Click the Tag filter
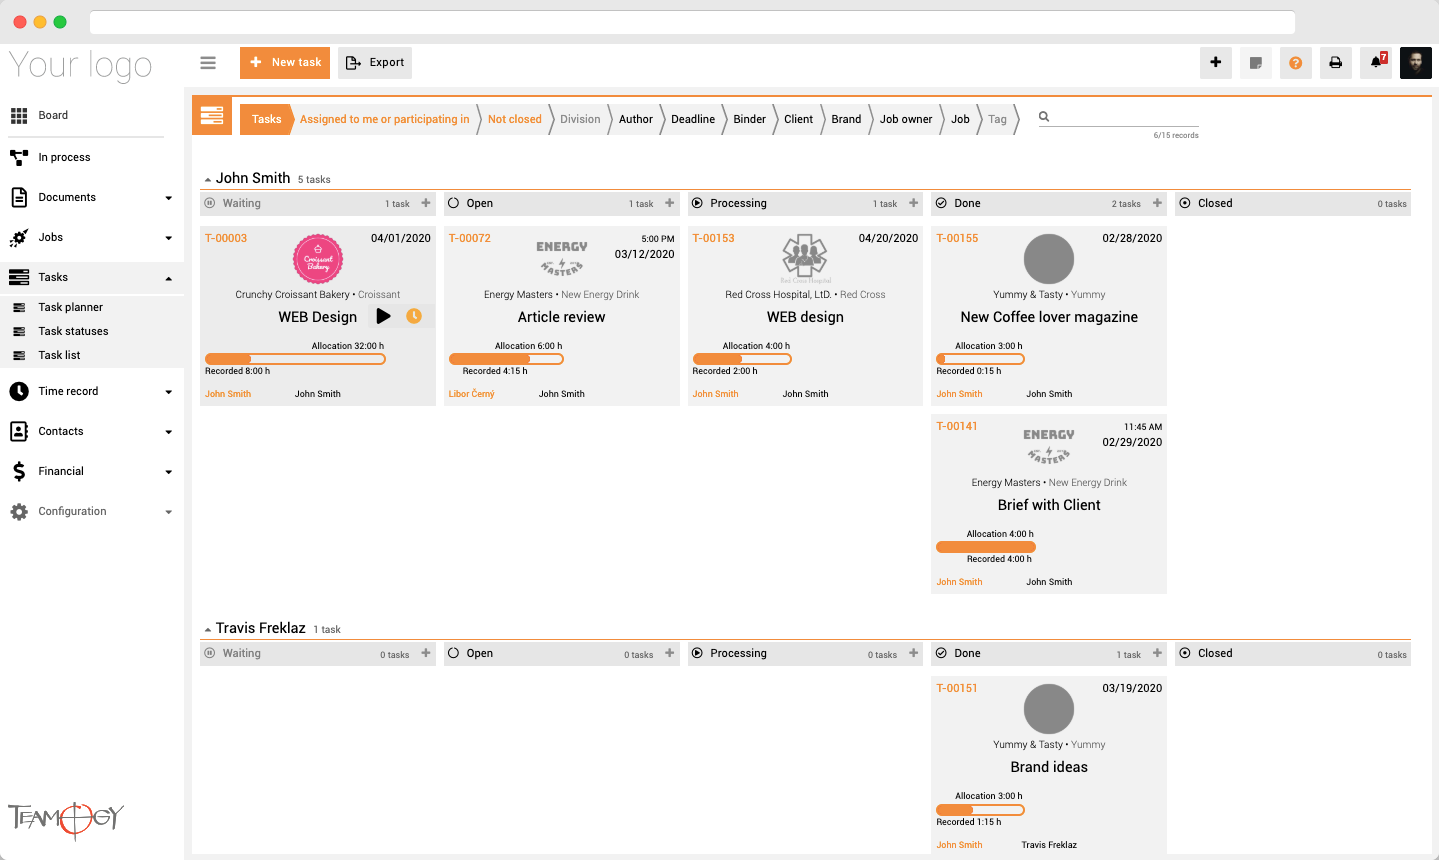1439x860 pixels. [997, 119]
